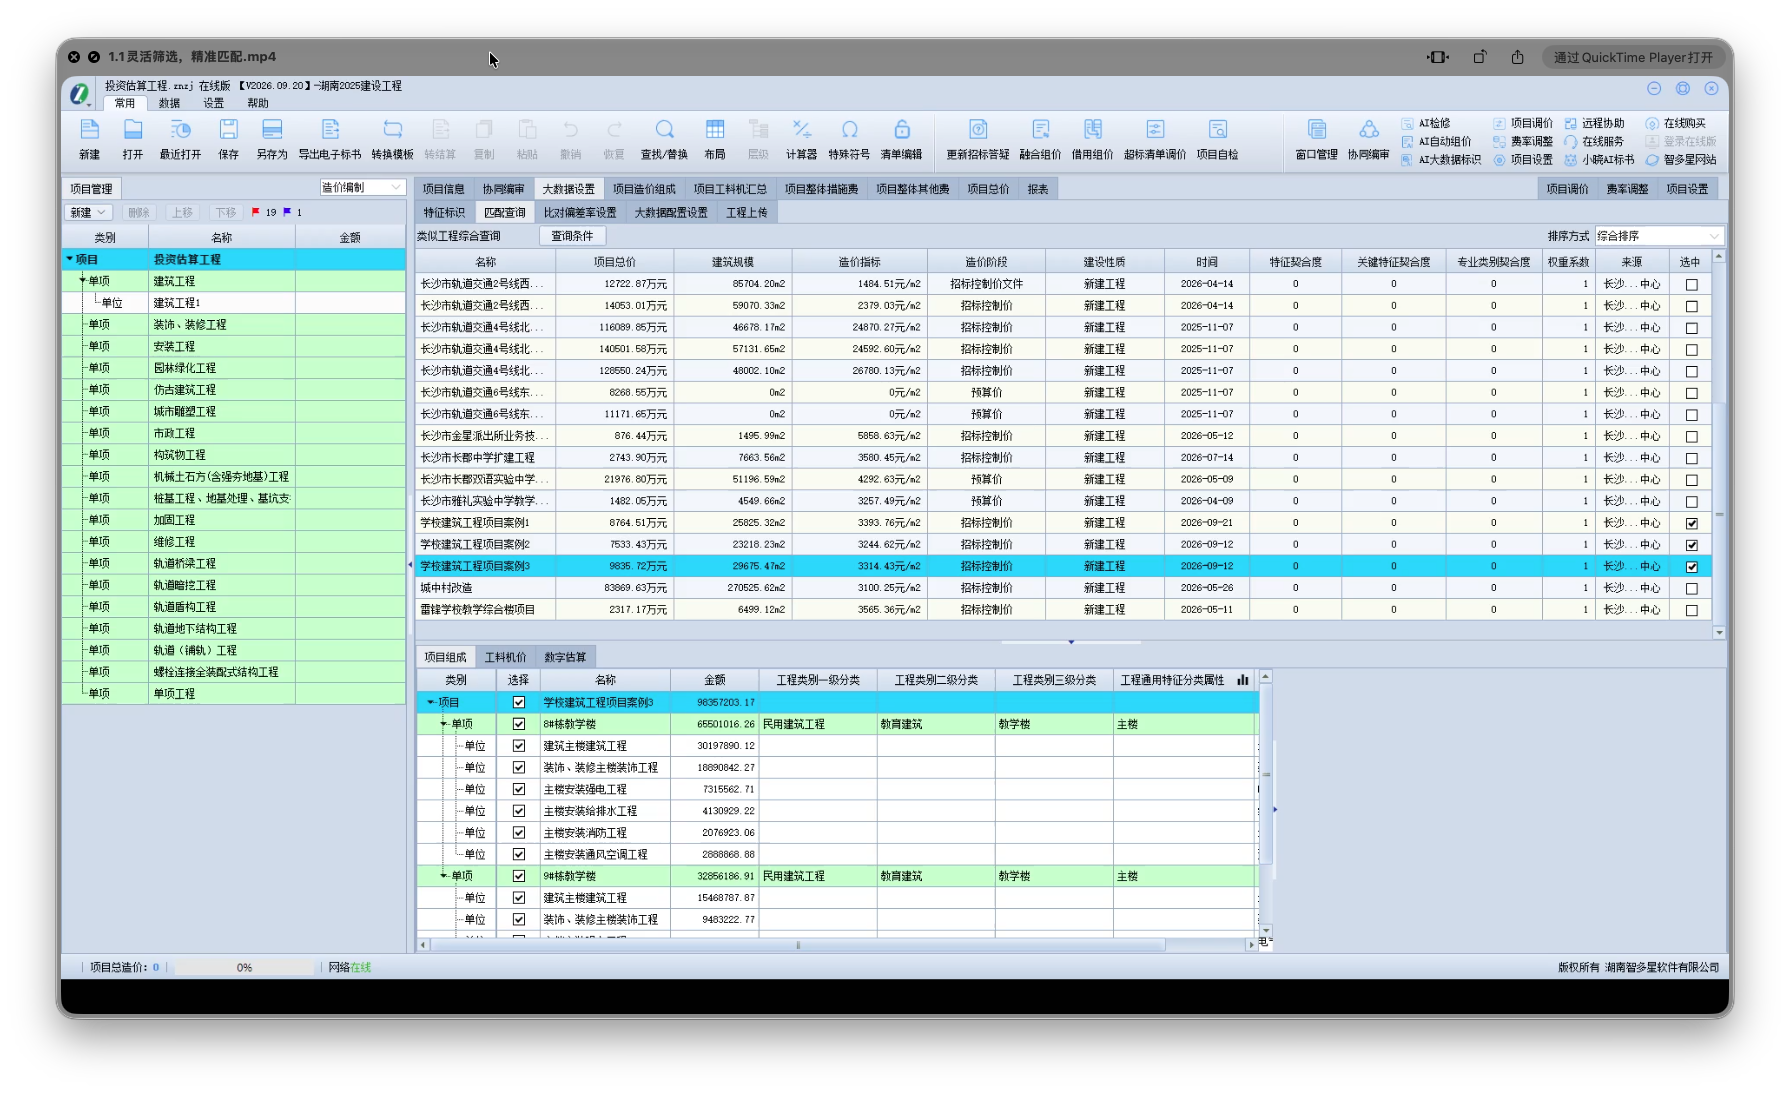Image resolution: width=1790 pixels, height=1093 pixels.
Task: Uncheck the 8#栋教学楼 选择 checkbox
Action: coord(518,724)
